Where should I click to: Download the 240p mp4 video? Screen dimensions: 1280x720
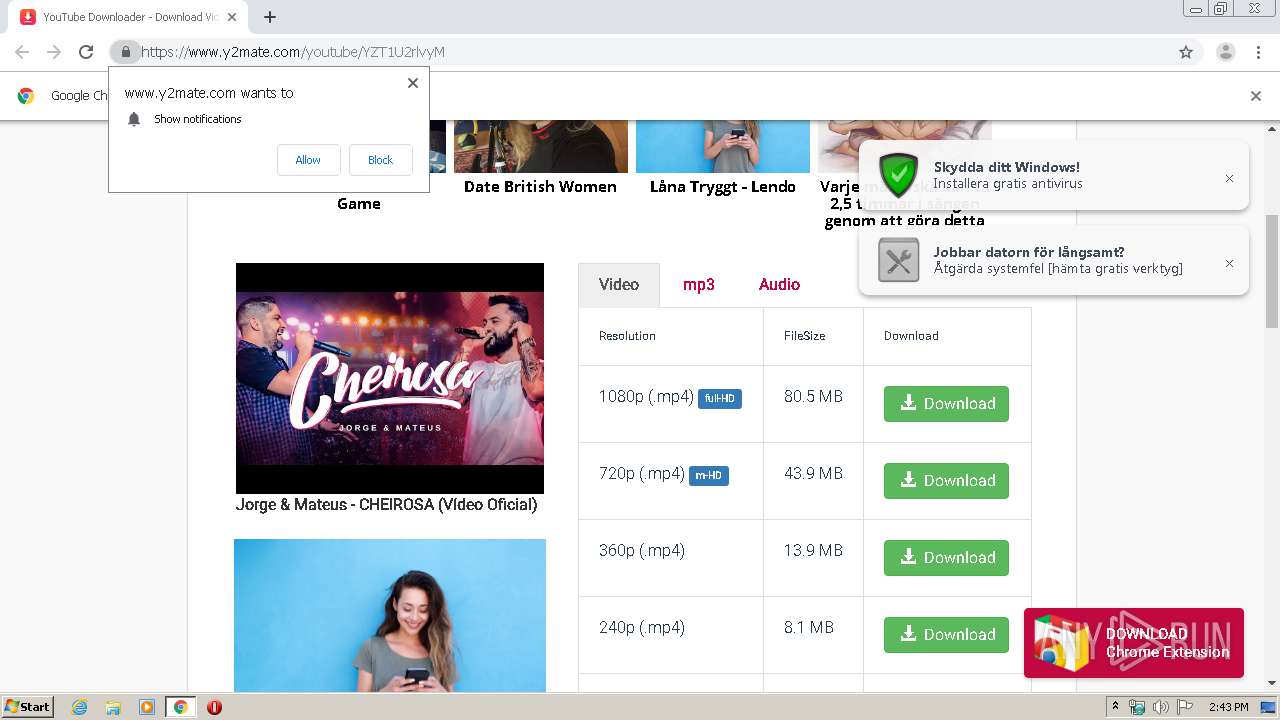pos(946,635)
